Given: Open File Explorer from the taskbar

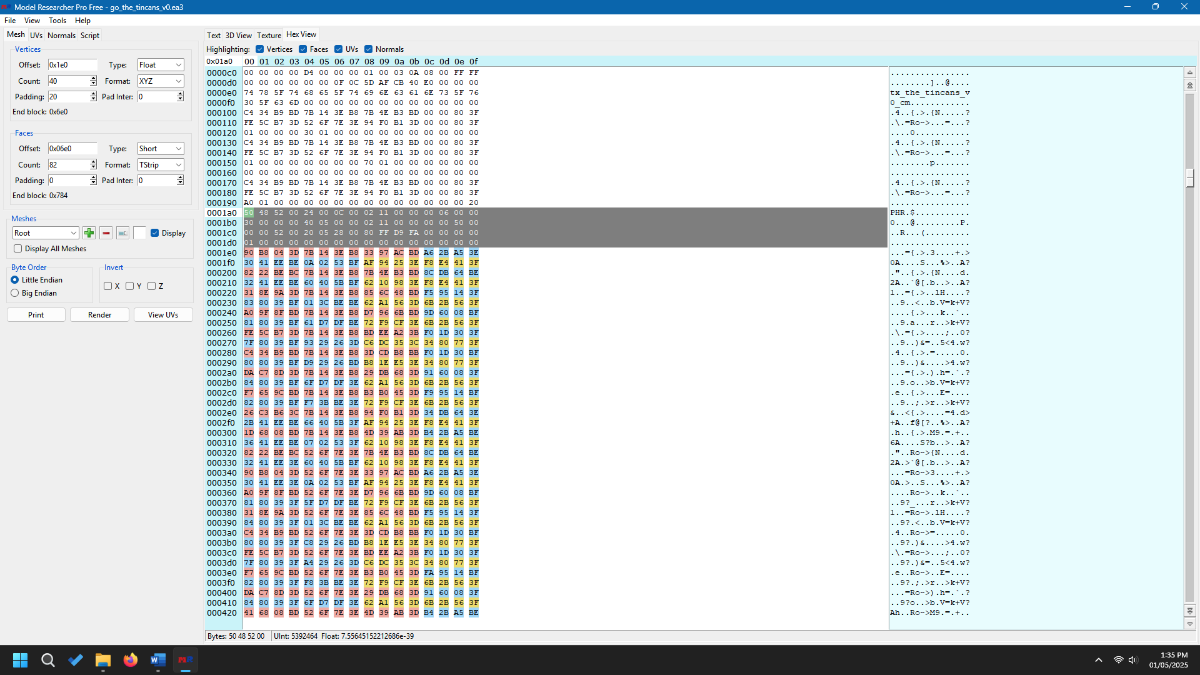Looking at the screenshot, I should point(103,660).
